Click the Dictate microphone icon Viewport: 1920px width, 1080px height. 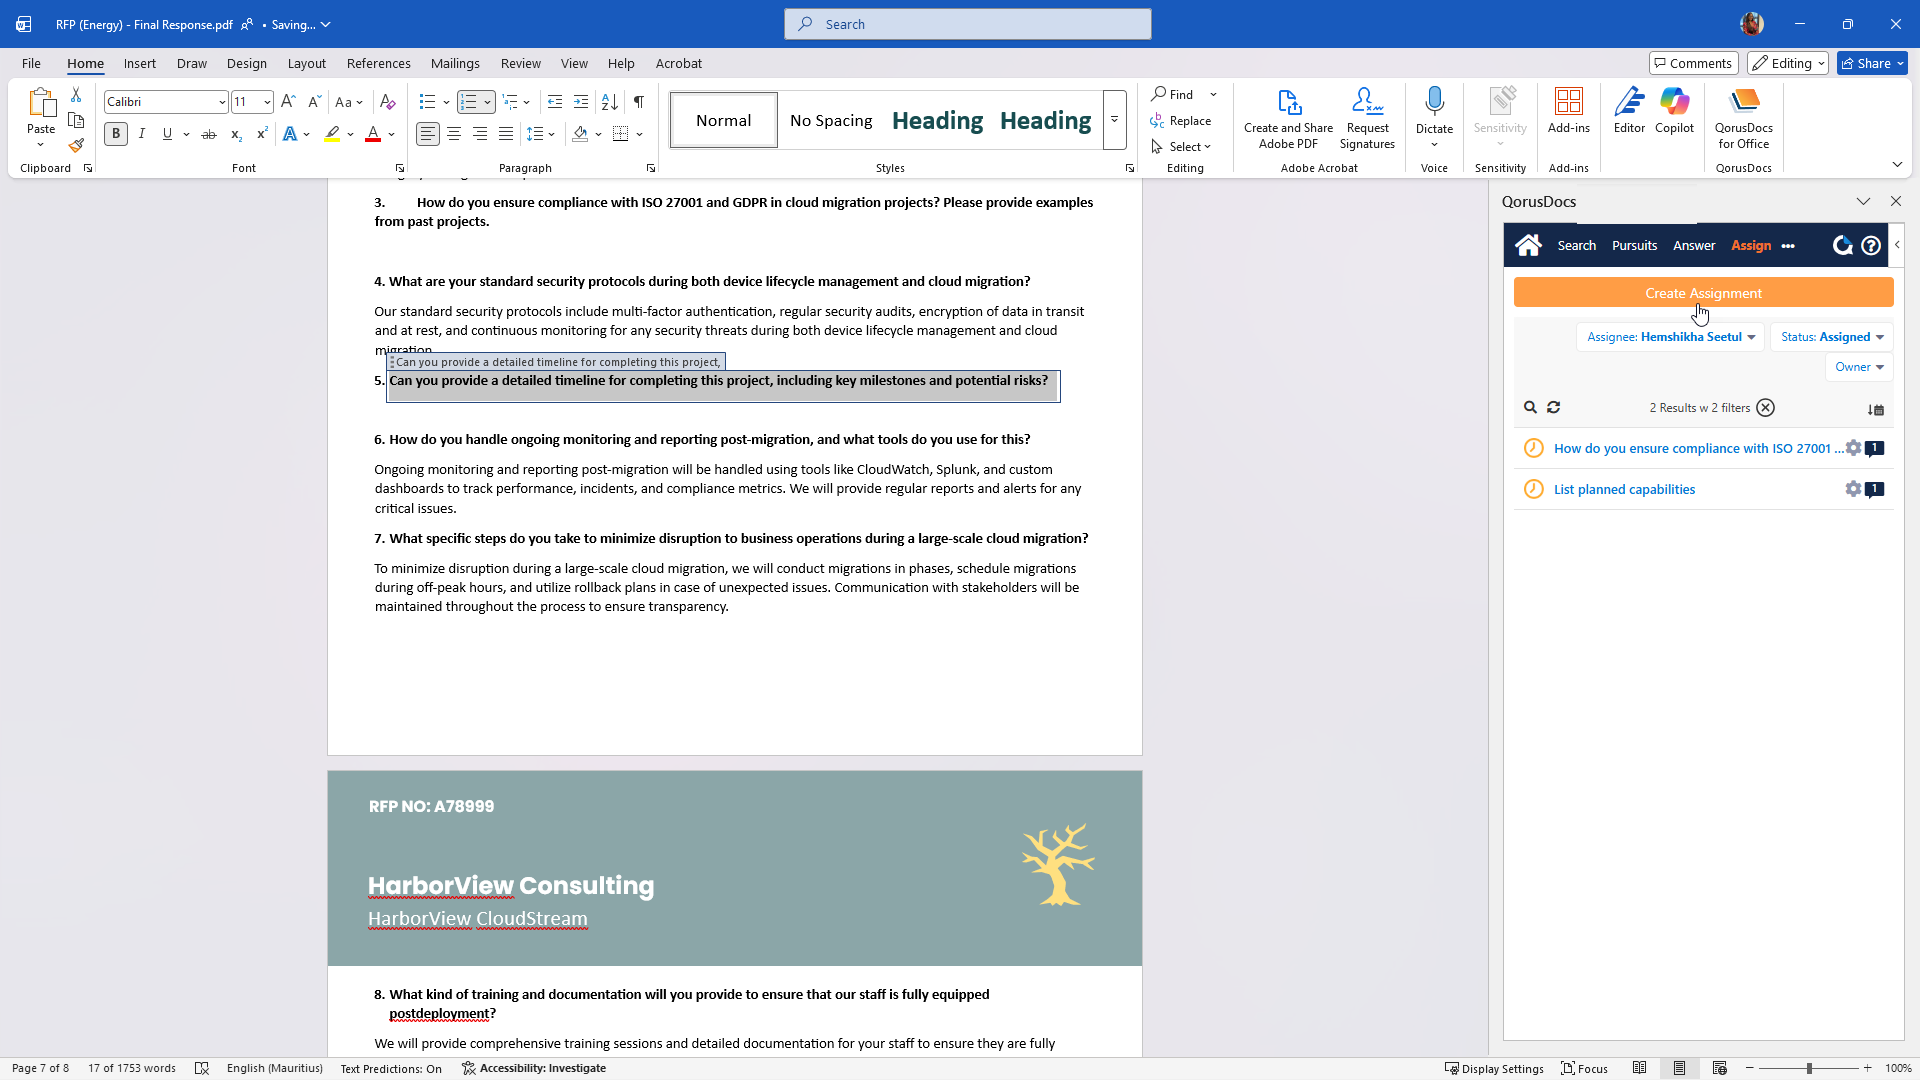[x=1434, y=101]
